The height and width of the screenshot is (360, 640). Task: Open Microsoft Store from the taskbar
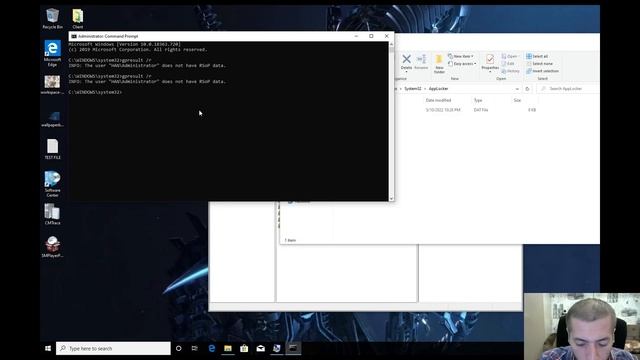pos(244,348)
